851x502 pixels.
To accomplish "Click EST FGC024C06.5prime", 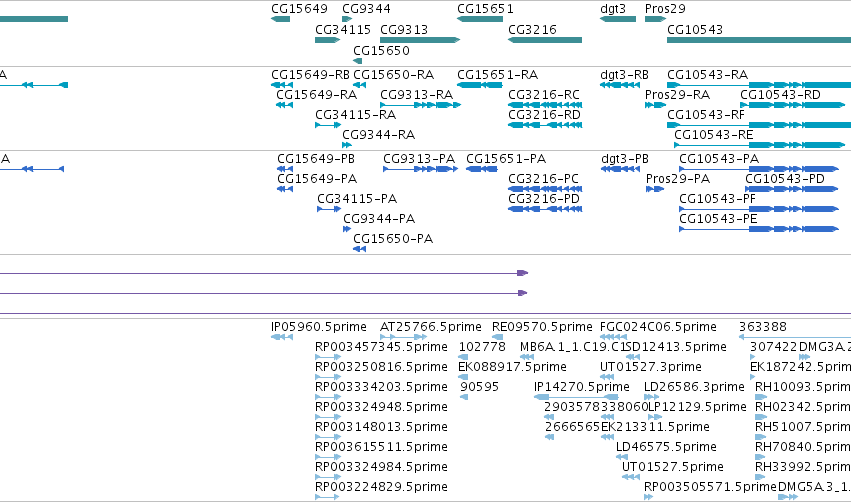I will (x=613, y=337).
